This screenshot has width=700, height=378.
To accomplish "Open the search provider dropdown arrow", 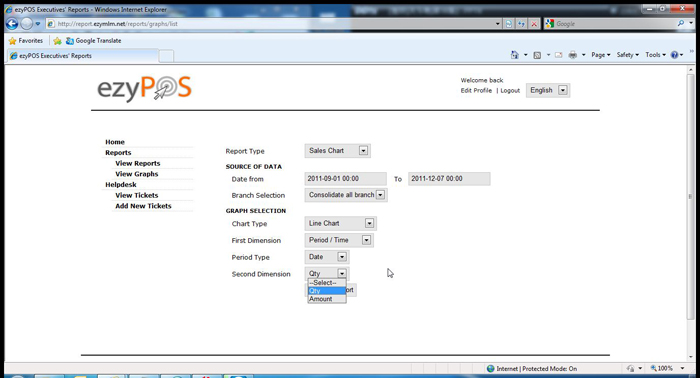I will (x=692, y=23).
